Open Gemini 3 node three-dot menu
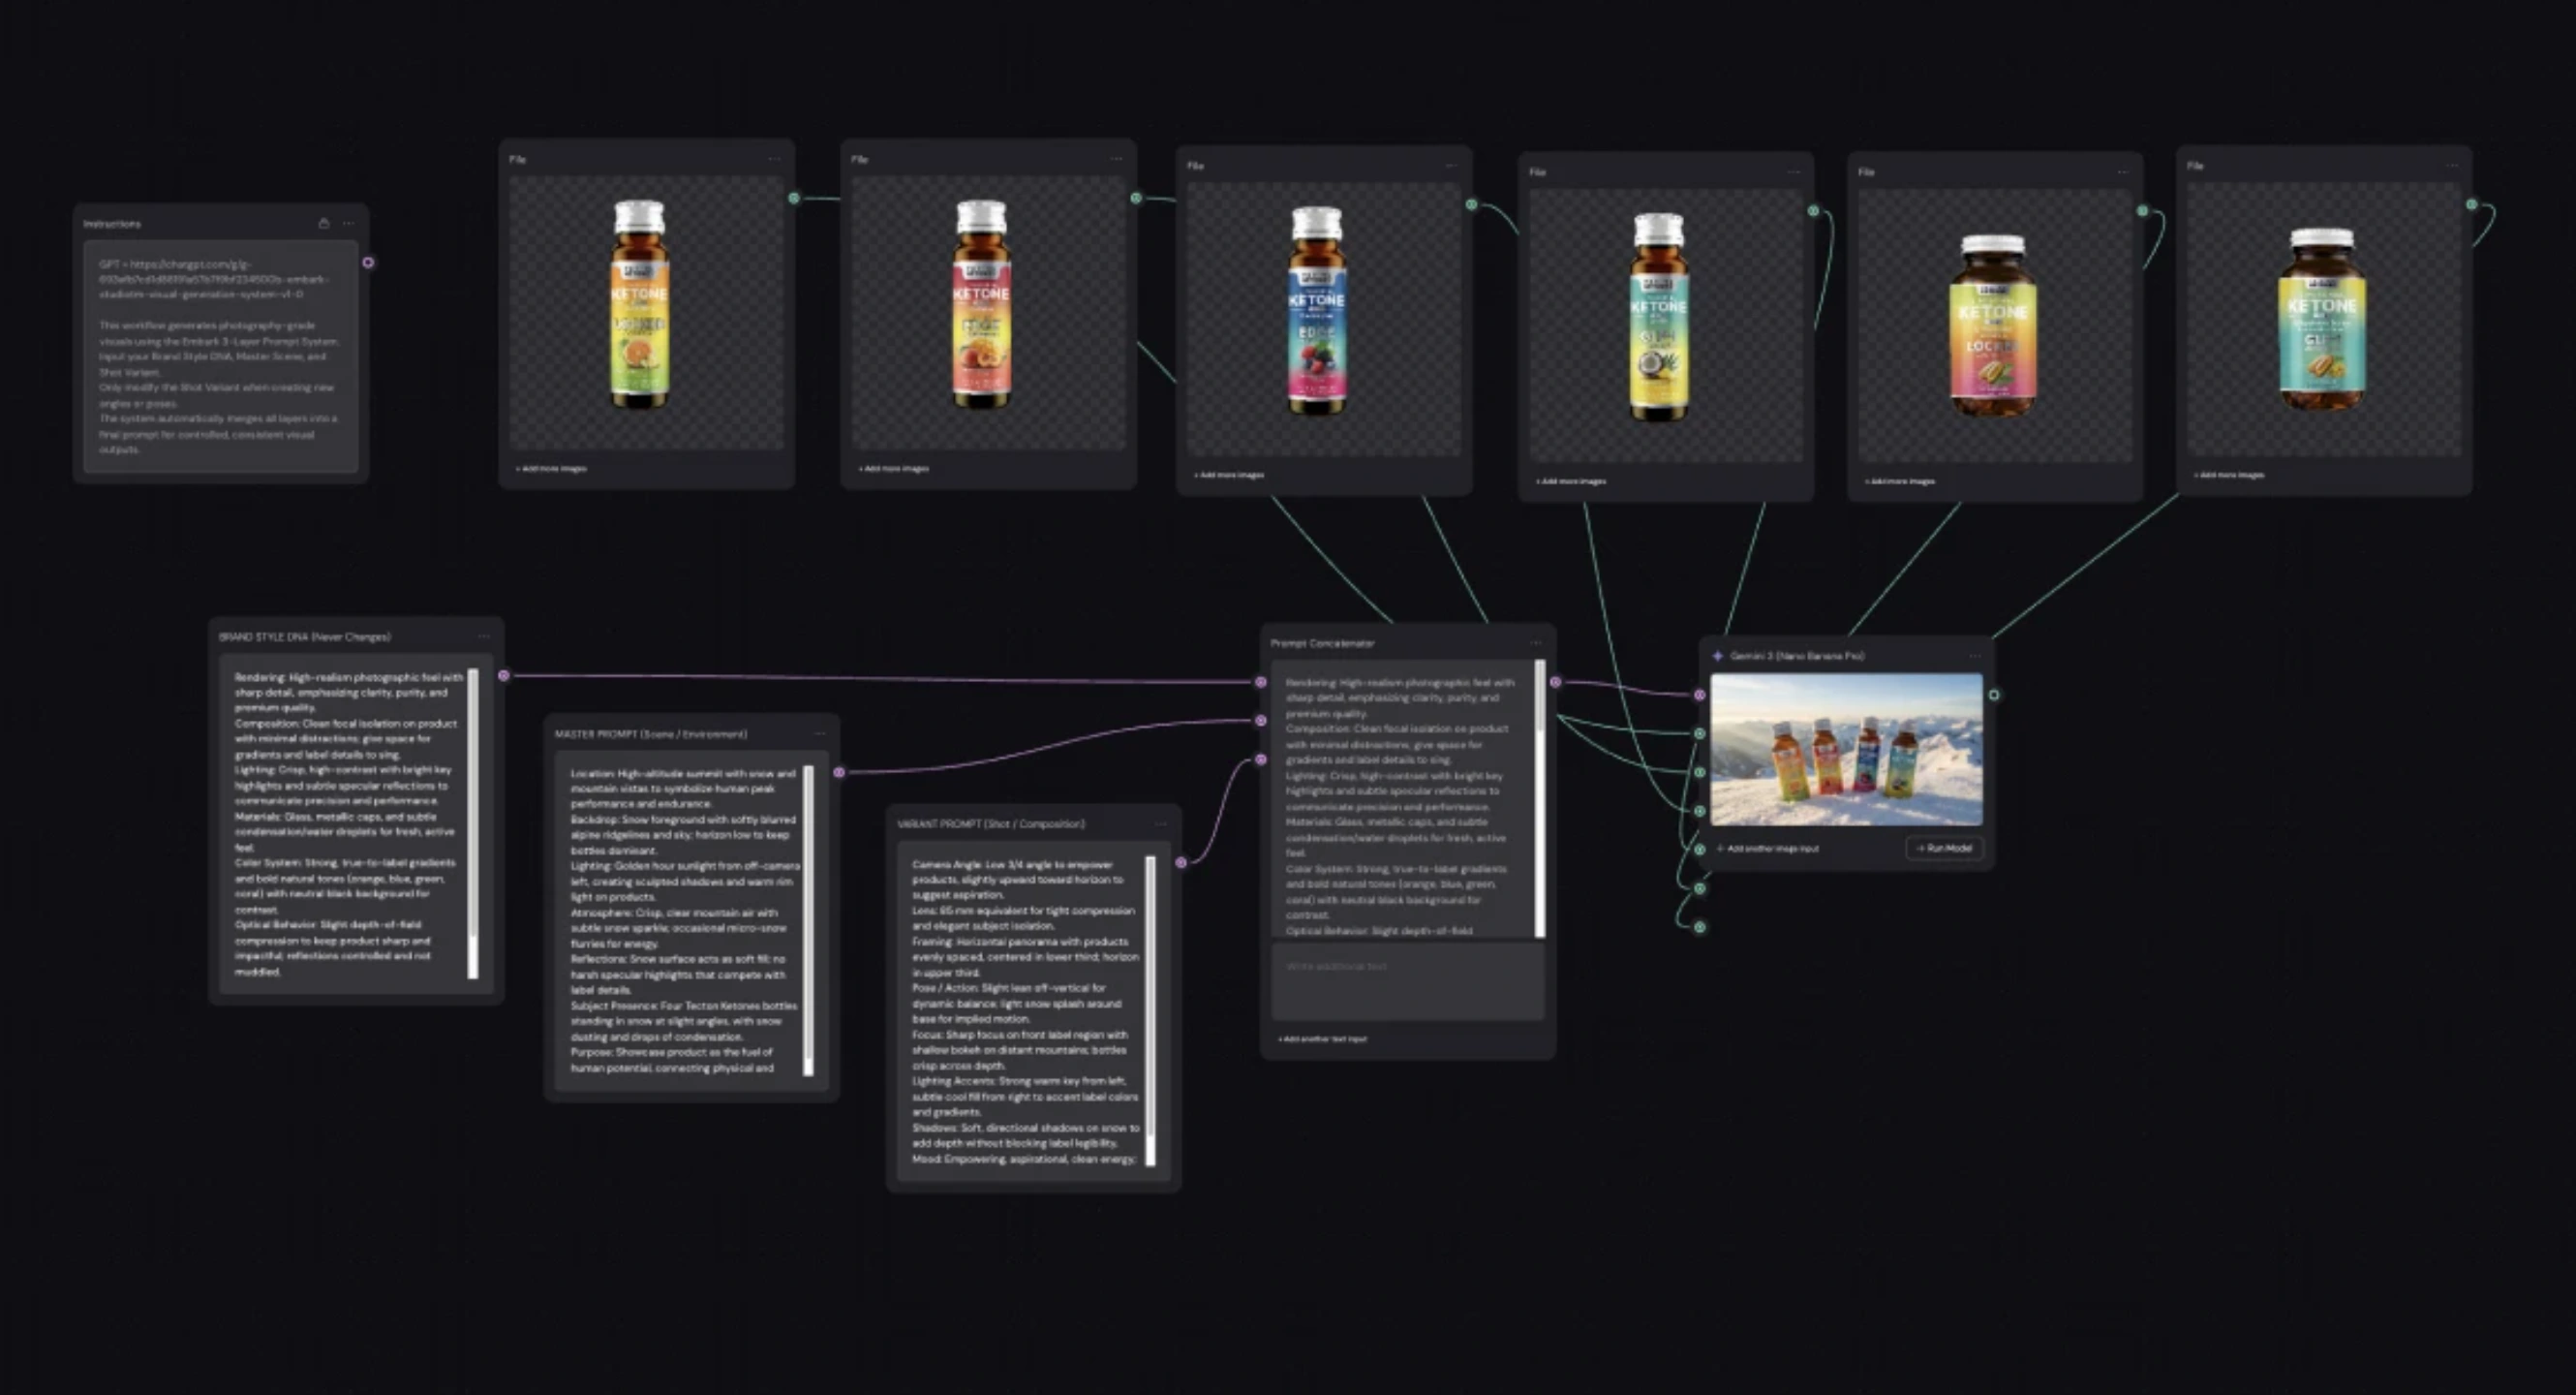The height and width of the screenshot is (1395, 2576). click(x=1974, y=656)
